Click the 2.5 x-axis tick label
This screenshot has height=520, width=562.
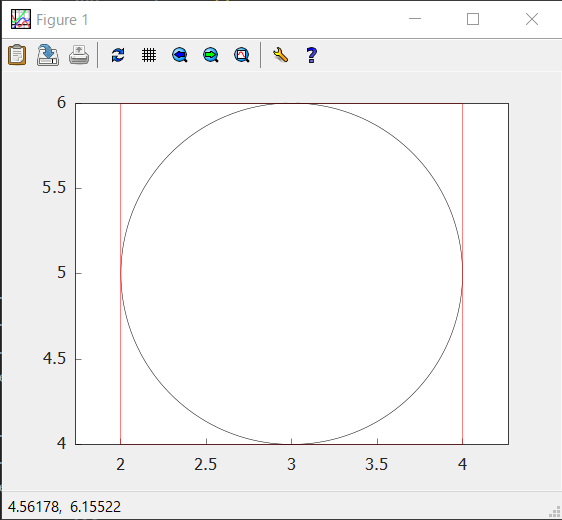pos(206,464)
